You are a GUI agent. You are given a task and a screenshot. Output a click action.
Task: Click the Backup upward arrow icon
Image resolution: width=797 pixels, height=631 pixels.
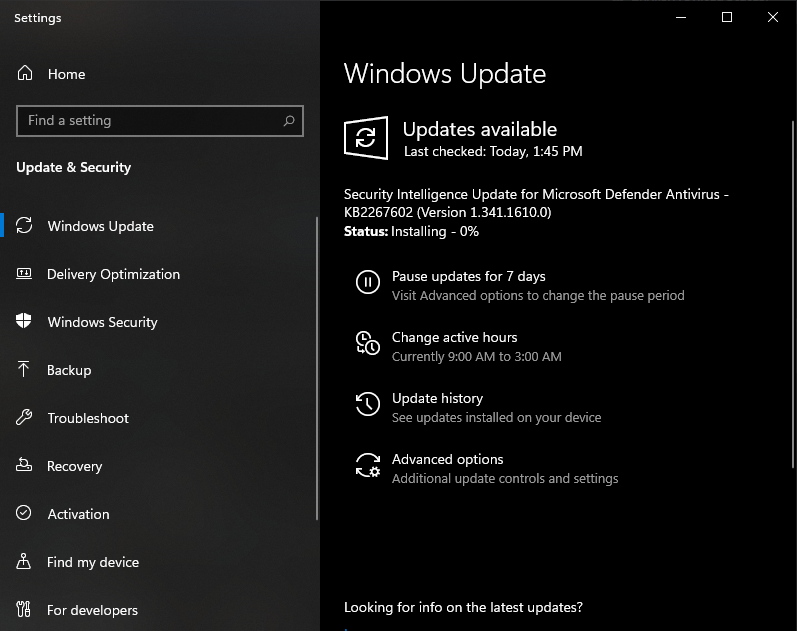pos(23,369)
